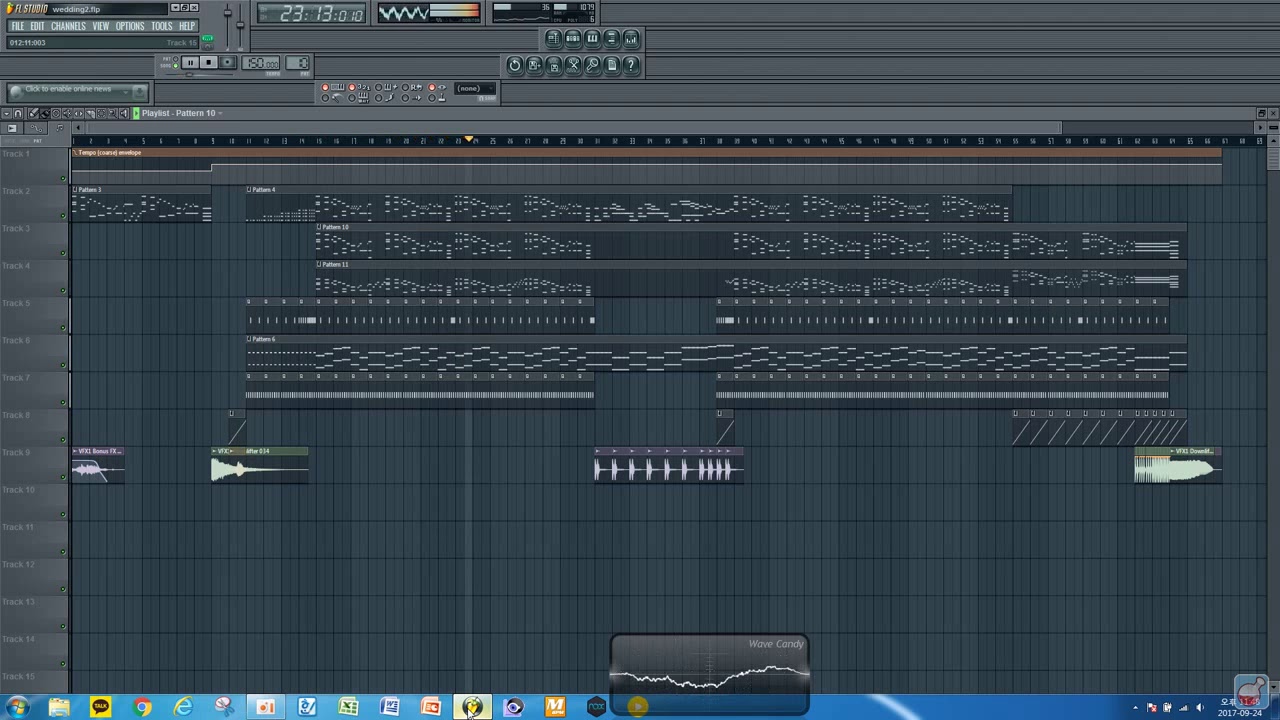Open the Pattern 4 clip menu
This screenshot has width=1280, height=720.
250,189
